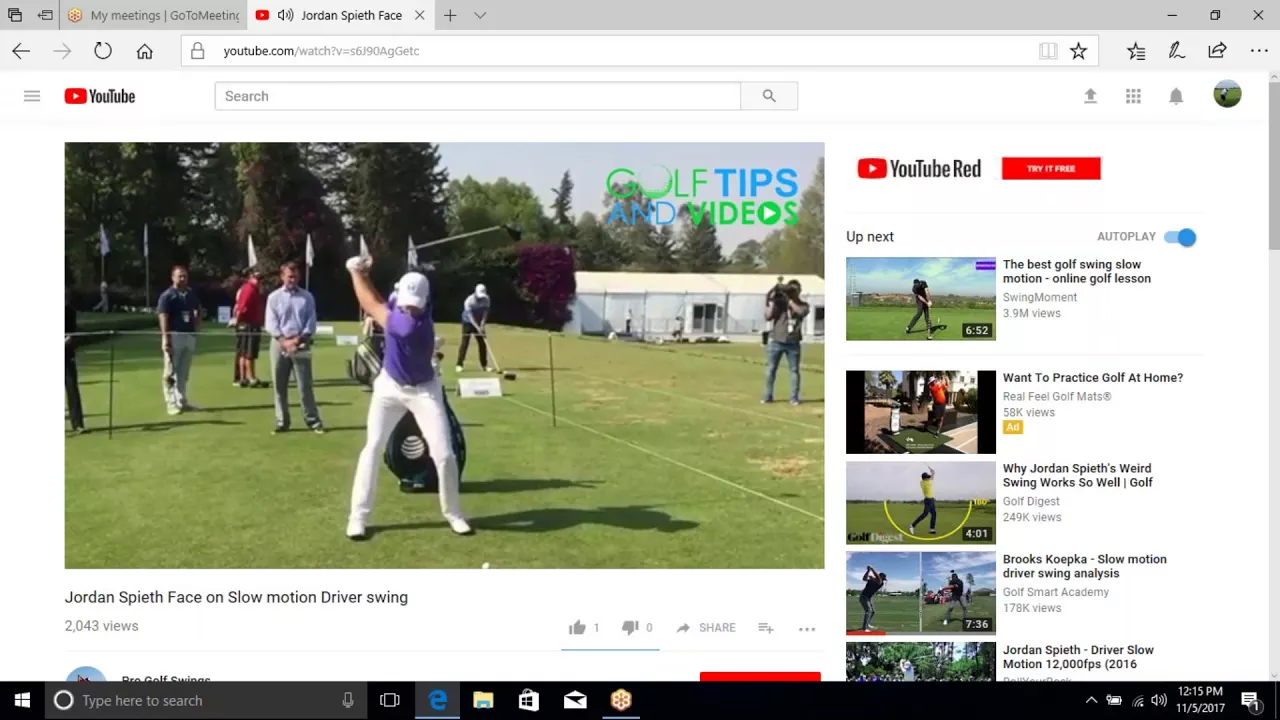The image size is (1280, 720).
Task: Click the YouTube search magnifier button
Action: pos(769,96)
